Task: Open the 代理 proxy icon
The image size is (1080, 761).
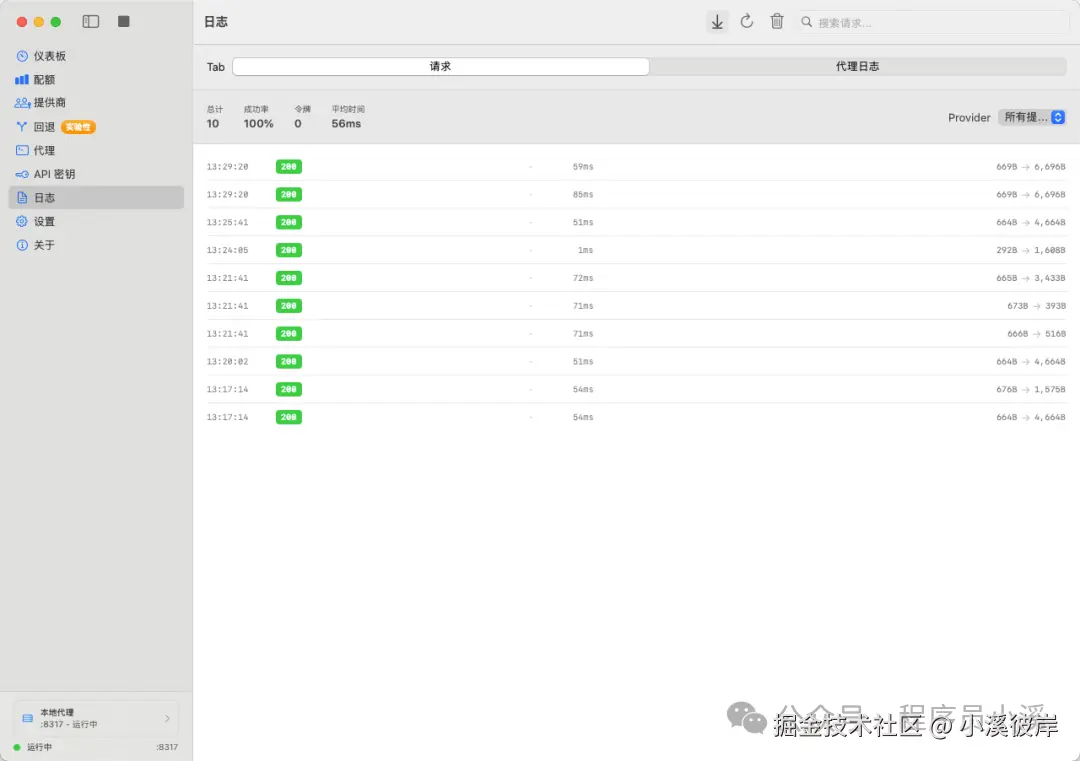Action: pos(22,150)
